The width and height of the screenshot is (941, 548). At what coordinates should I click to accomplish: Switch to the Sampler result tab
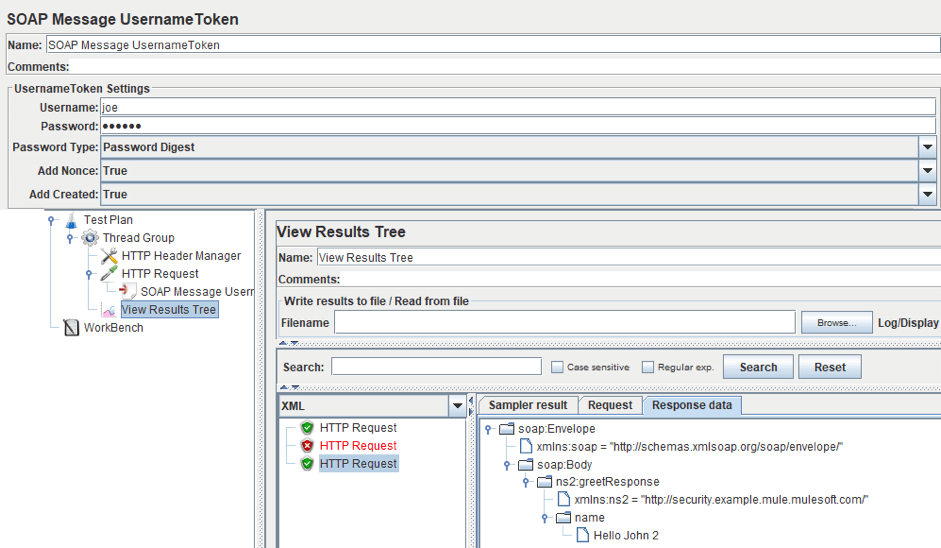[528, 405]
